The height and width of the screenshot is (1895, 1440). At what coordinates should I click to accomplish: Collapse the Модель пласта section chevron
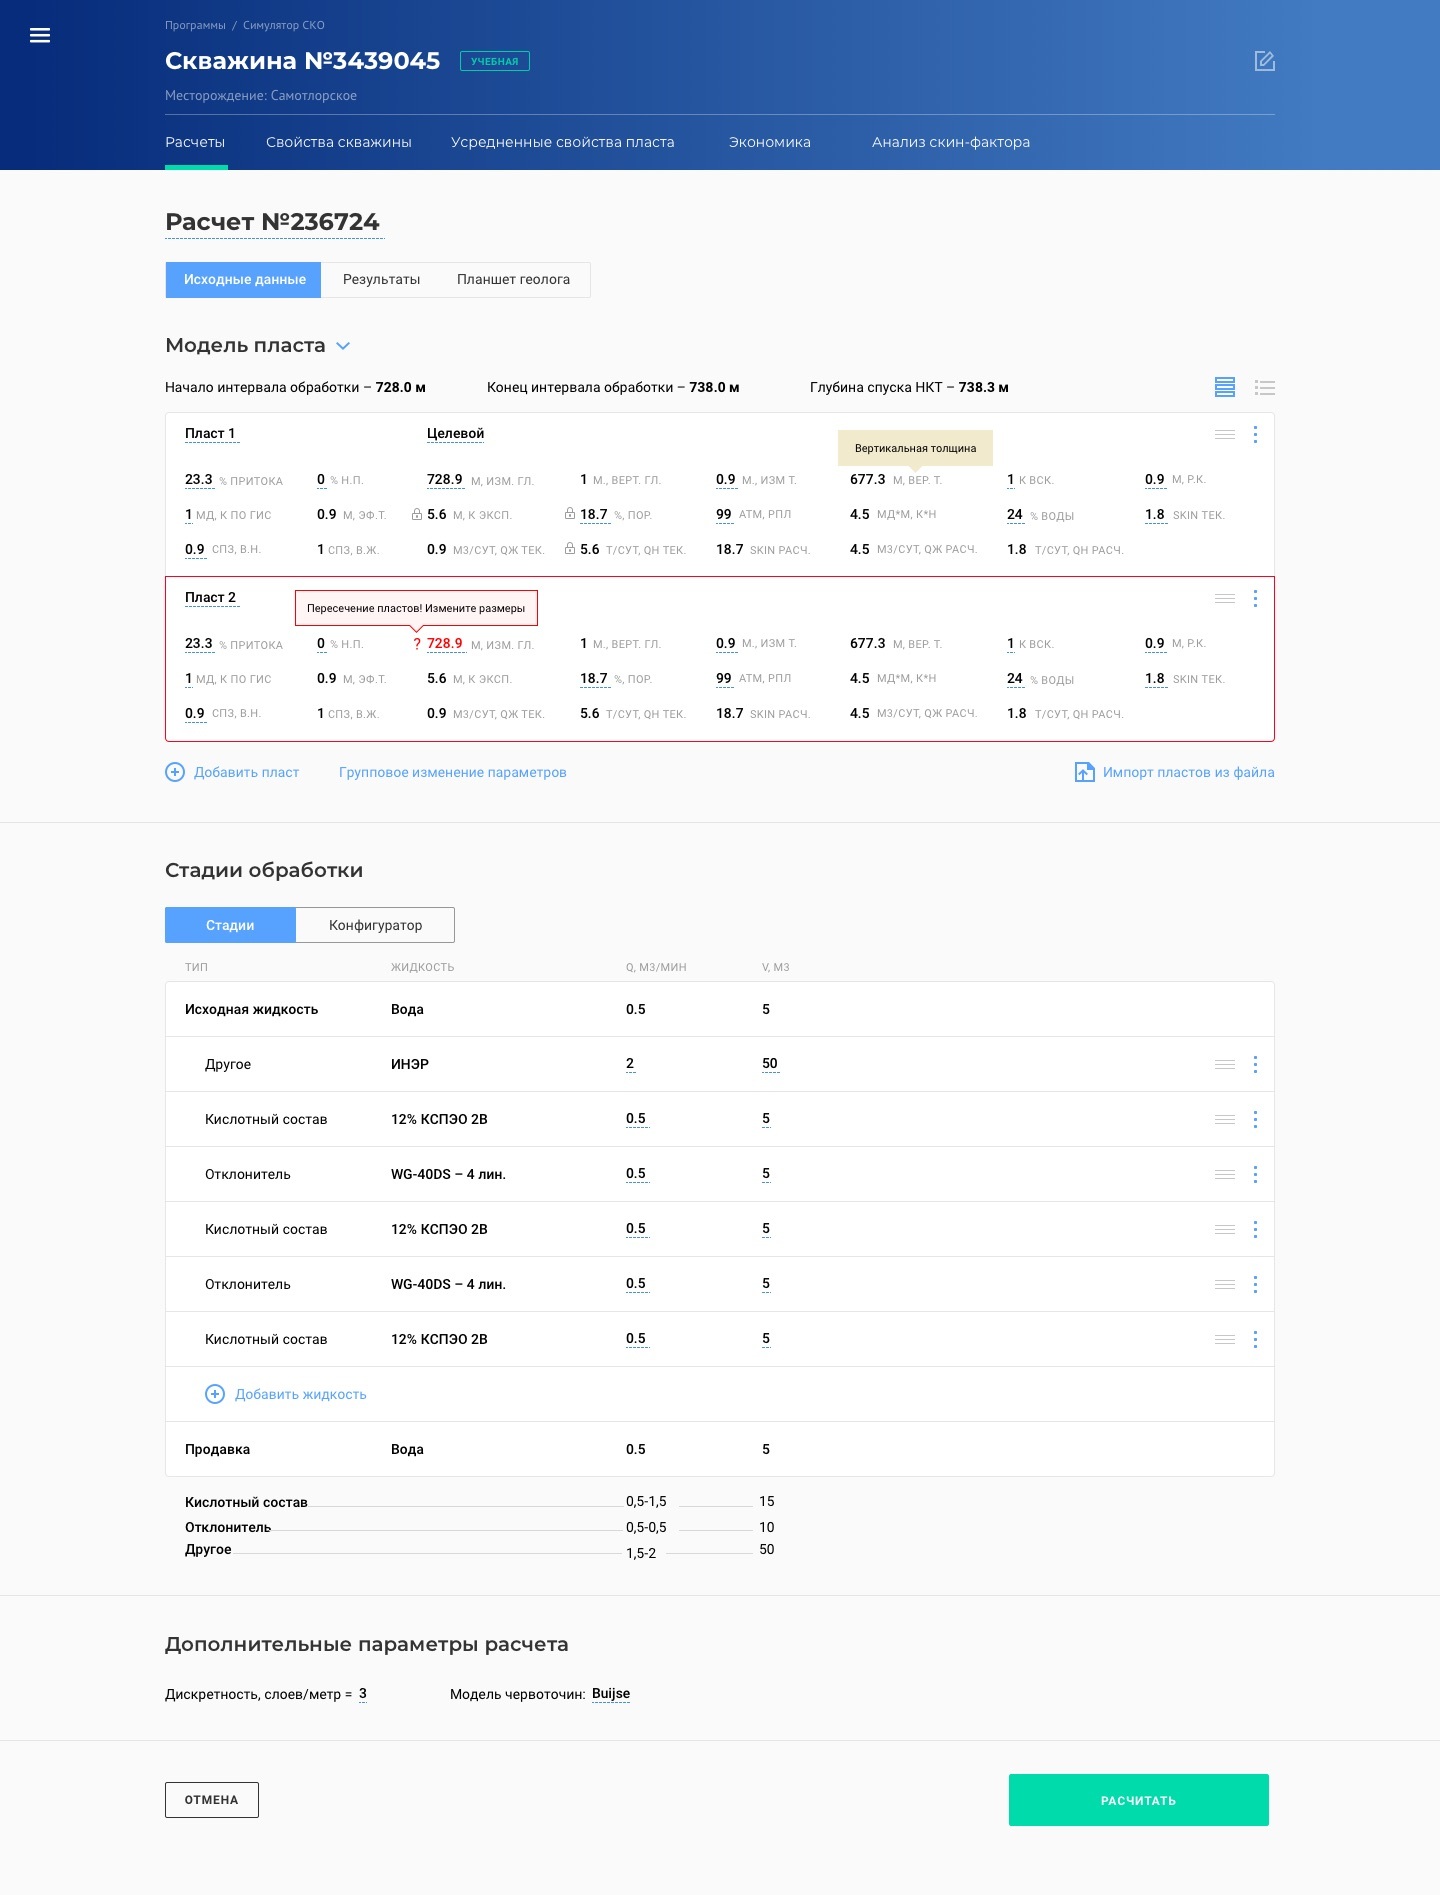[343, 346]
